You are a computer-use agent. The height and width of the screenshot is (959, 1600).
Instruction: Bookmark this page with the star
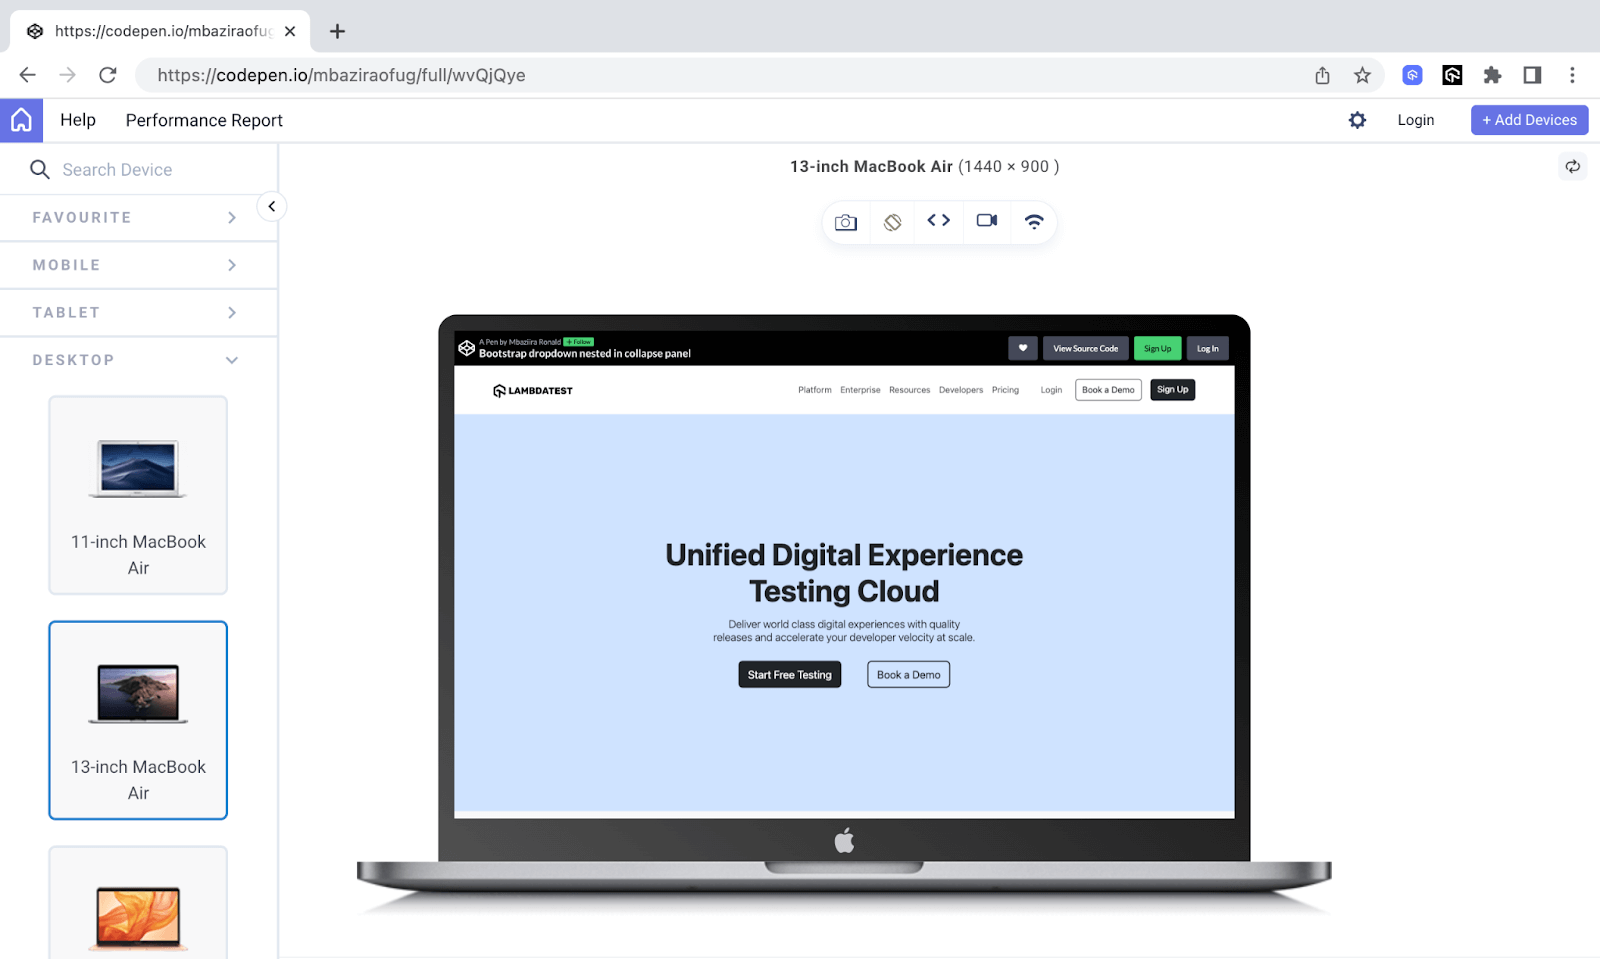coord(1362,75)
